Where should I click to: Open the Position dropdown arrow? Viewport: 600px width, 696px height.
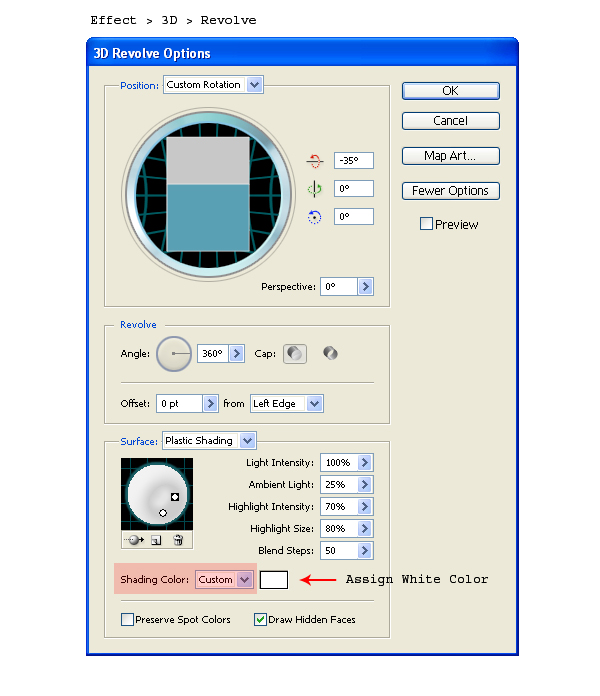tap(254, 85)
